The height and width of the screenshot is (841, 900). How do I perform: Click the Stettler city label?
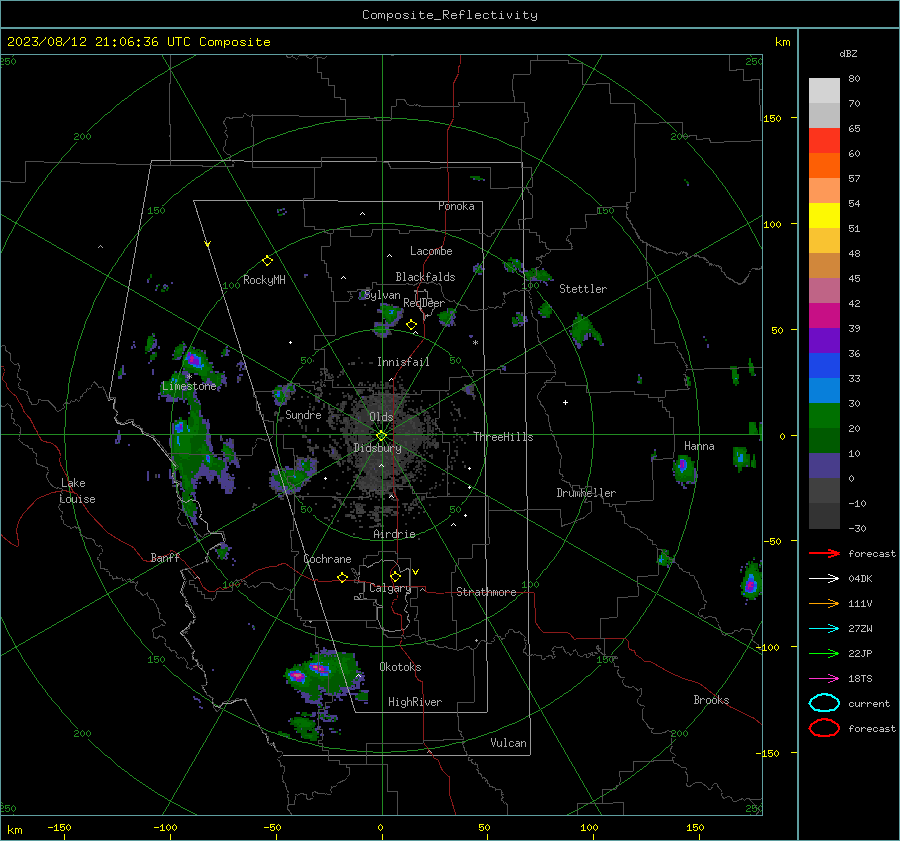click(583, 289)
